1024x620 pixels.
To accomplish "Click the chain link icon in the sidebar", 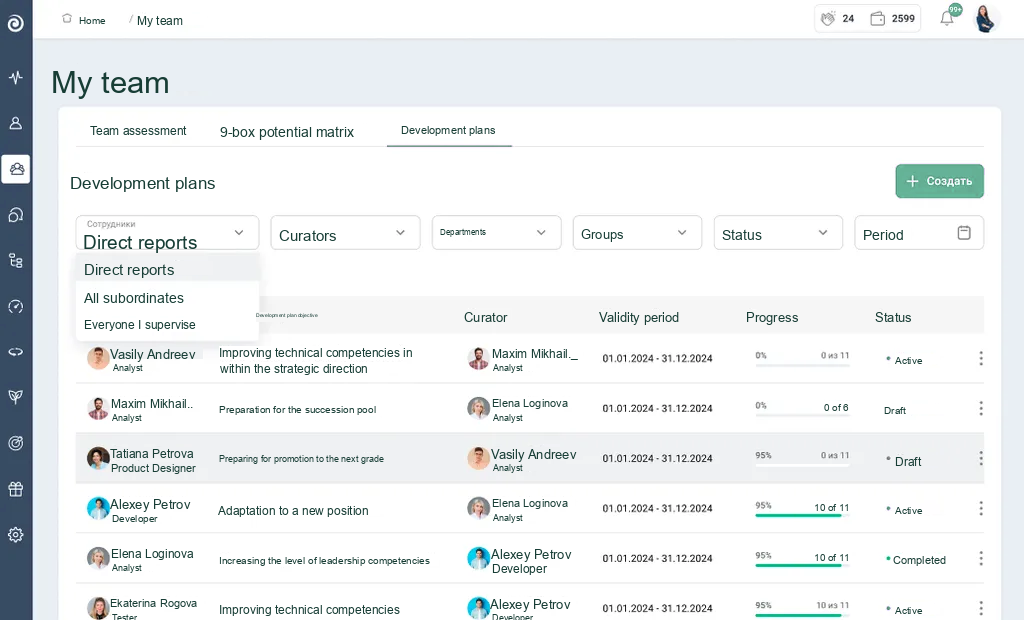I will click(16, 351).
